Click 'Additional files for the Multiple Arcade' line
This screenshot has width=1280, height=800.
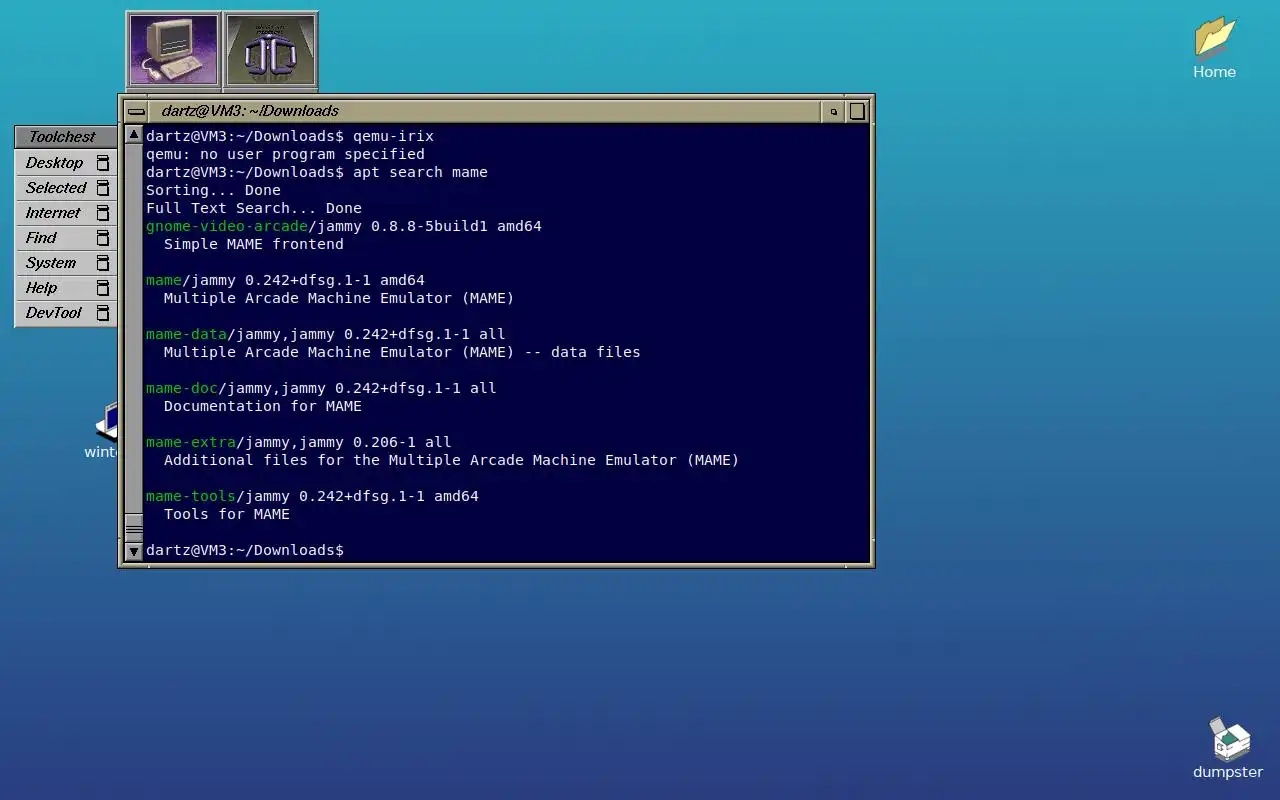[451, 460]
